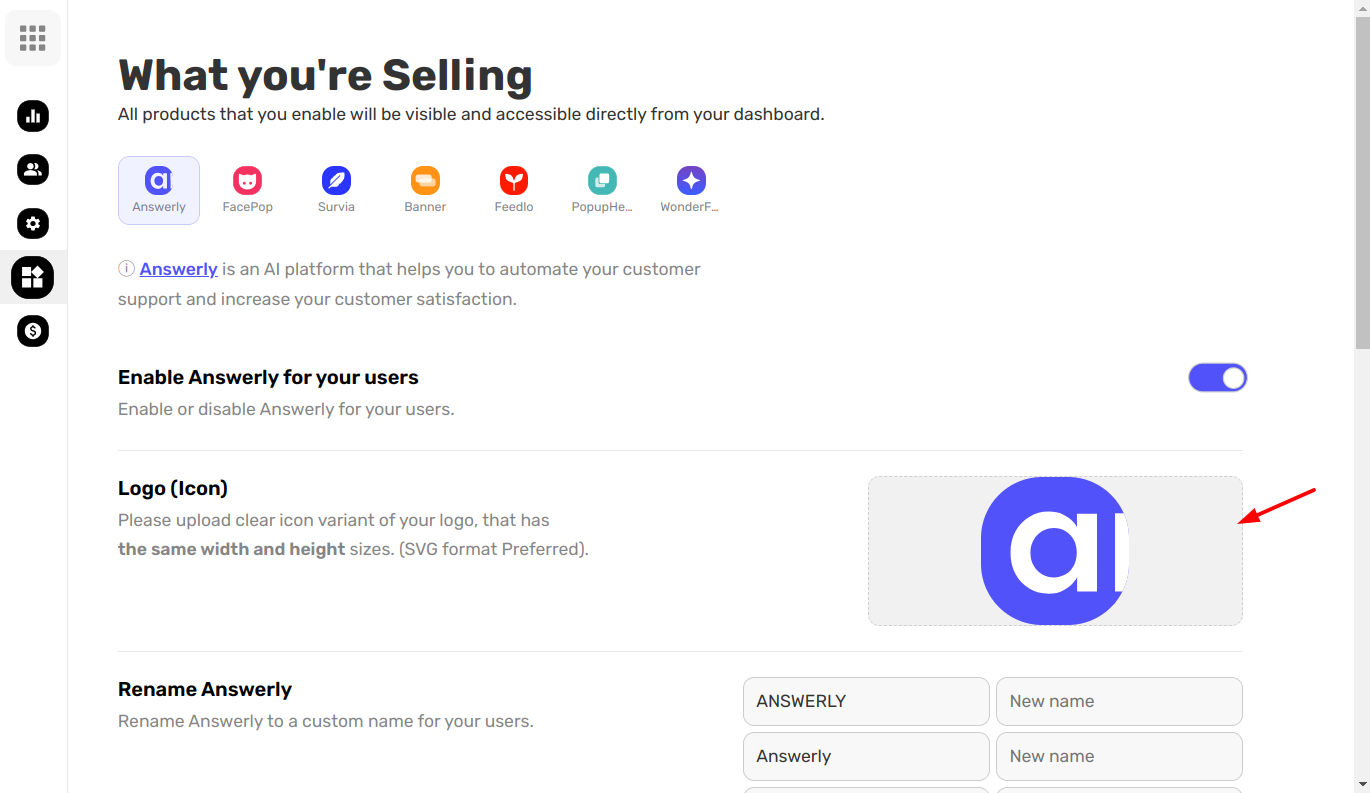Open the analytics bar chart sidebar icon

point(33,116)
